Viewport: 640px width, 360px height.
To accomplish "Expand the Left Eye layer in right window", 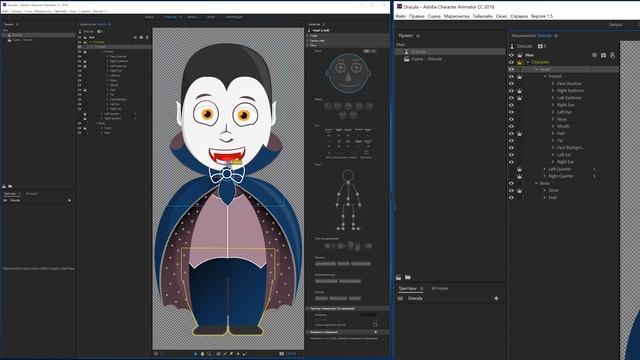I will point(553,112).
